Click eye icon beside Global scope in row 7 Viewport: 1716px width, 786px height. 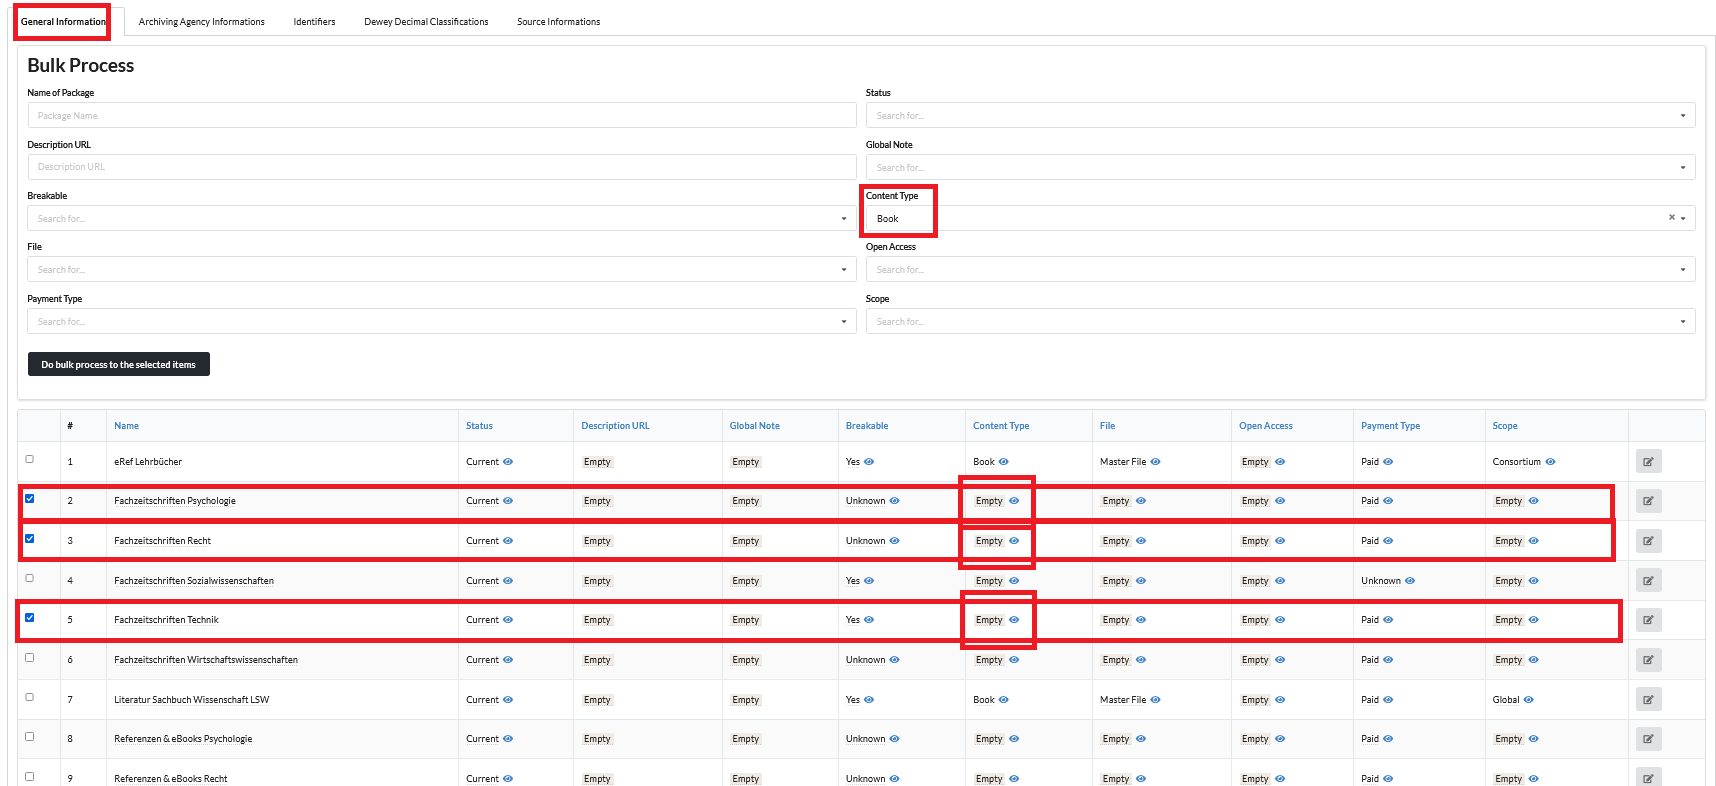[x=1528, y=700]
